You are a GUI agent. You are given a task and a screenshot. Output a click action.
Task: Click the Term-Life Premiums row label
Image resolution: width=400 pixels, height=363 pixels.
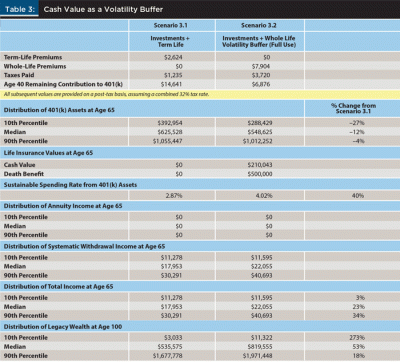[x=33, y=57]
